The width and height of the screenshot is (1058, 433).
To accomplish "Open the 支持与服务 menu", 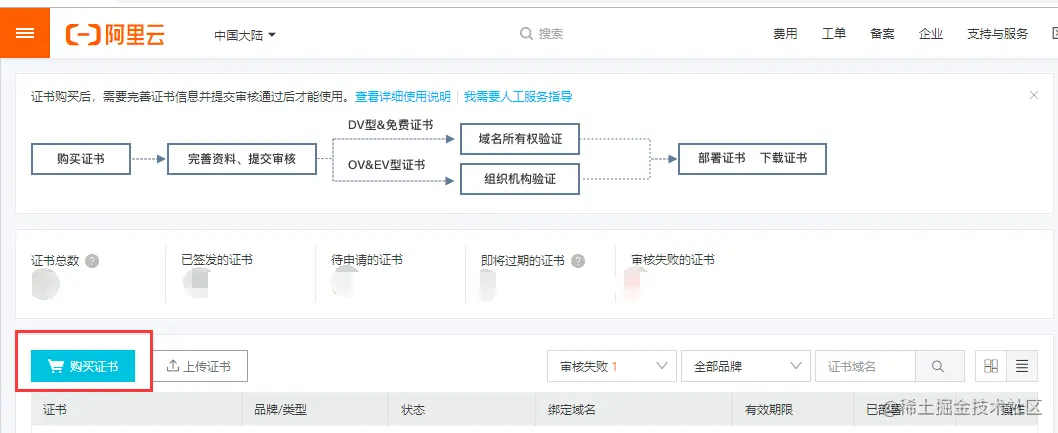I will [998, 34].
